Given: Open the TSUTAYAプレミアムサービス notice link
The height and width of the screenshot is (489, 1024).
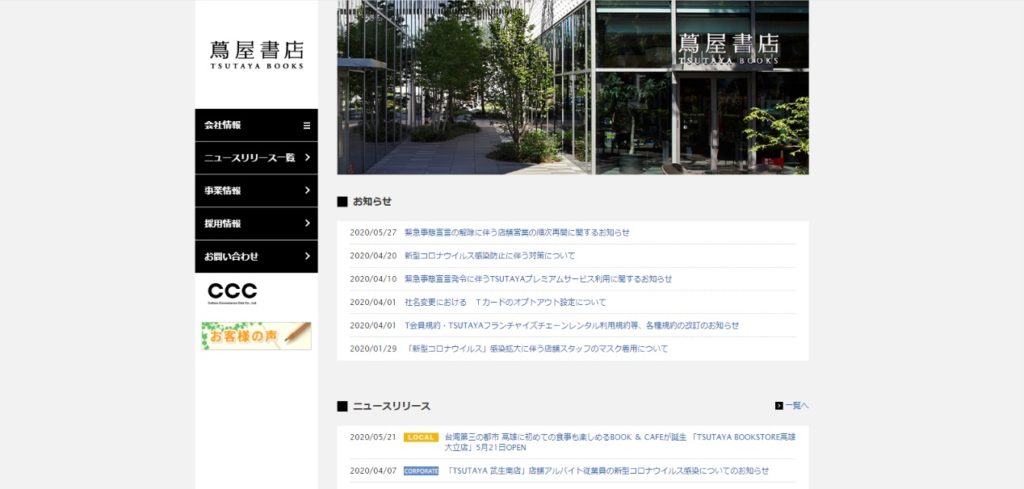Looking at the screenshot, I should click(538, 279).
